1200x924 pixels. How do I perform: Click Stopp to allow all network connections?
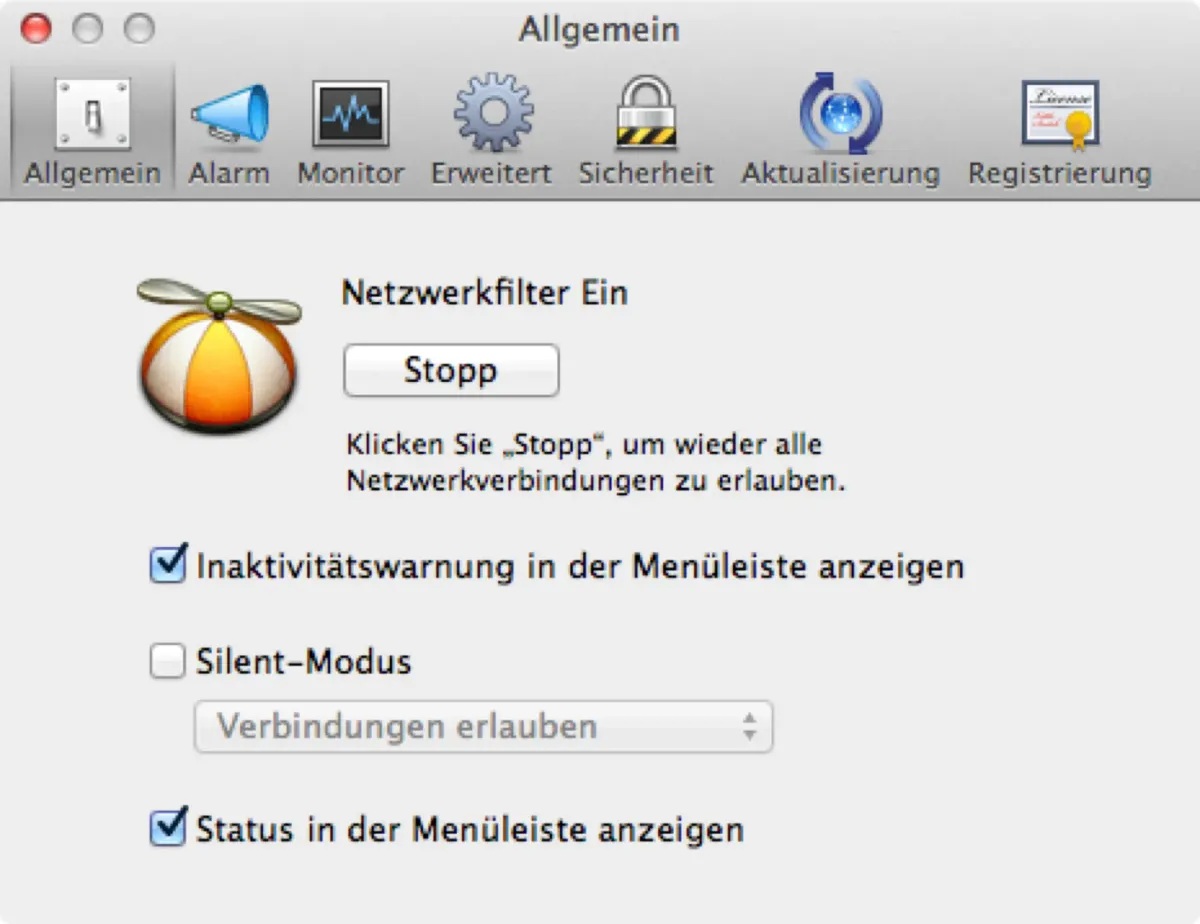point(451,369)
